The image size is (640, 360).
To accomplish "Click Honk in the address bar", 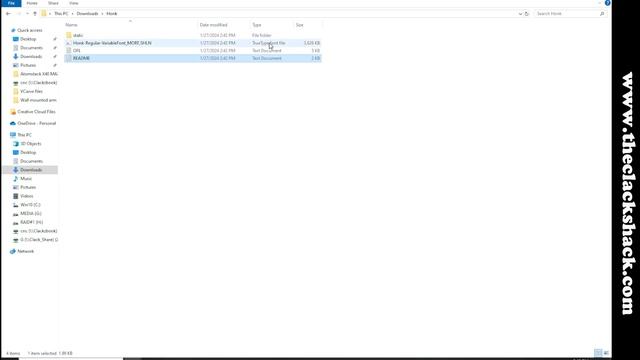I will 111,13.
